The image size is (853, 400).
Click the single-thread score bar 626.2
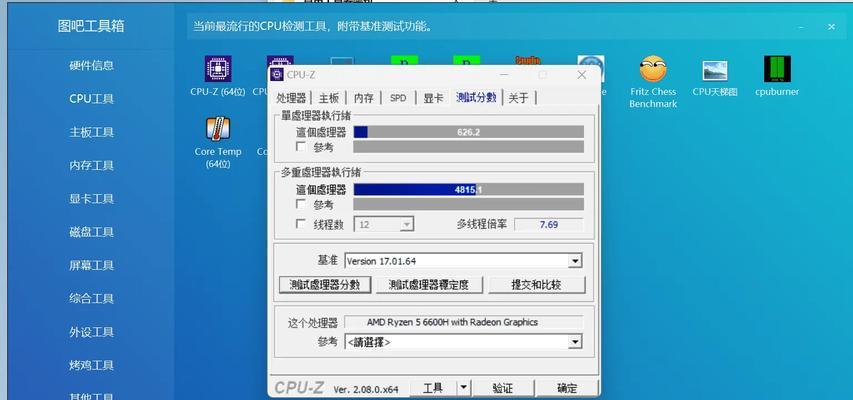coord(468,132)
